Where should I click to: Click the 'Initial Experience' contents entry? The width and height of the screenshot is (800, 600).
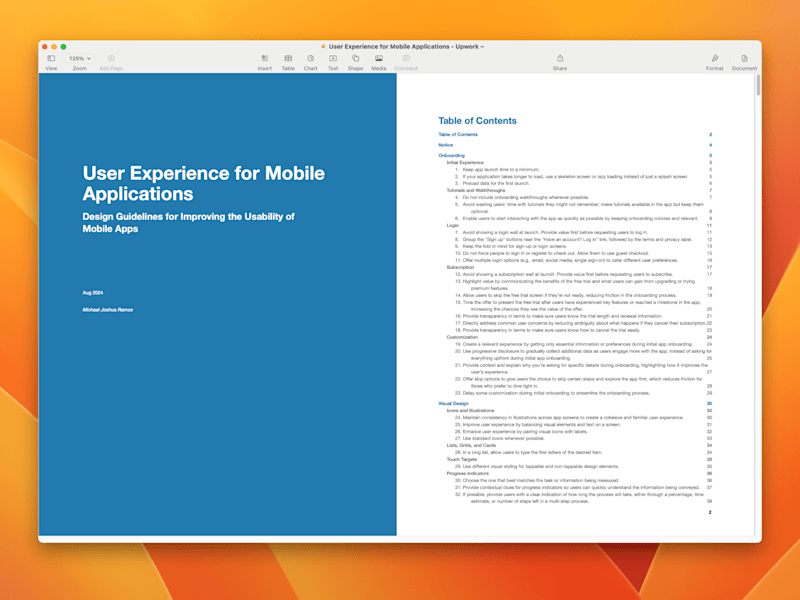465,163
